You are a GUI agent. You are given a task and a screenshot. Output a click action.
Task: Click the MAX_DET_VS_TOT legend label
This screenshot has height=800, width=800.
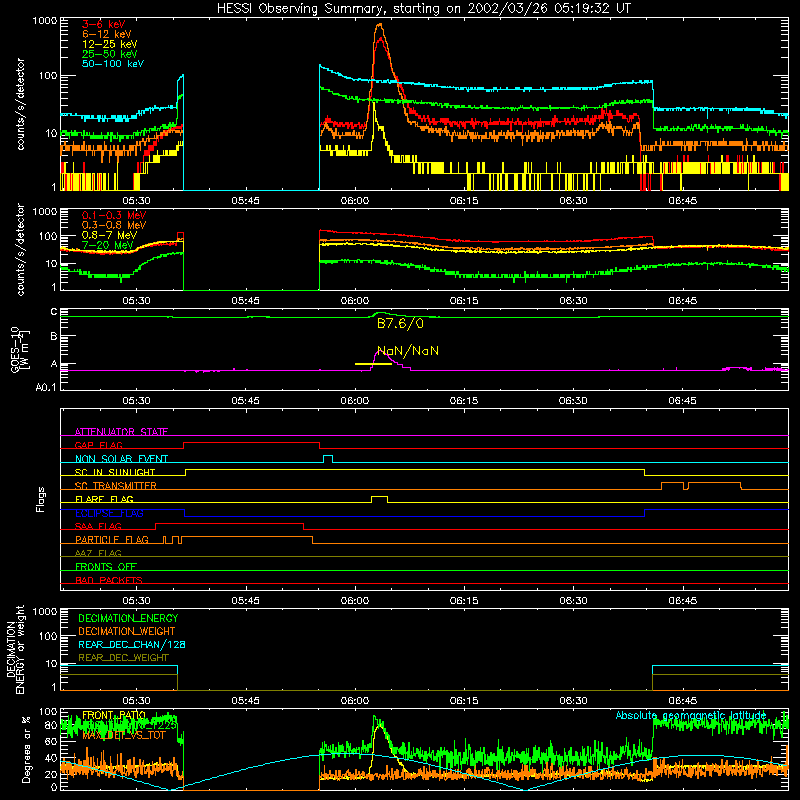[x=124, y=735]
